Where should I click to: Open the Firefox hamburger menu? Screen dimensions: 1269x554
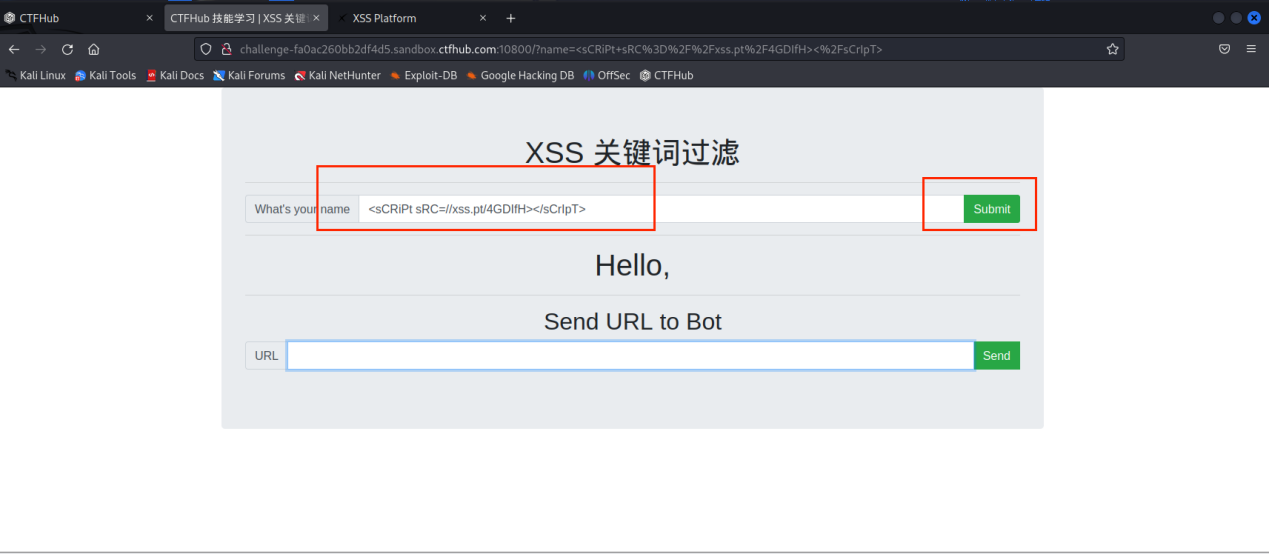point(1251,49)
